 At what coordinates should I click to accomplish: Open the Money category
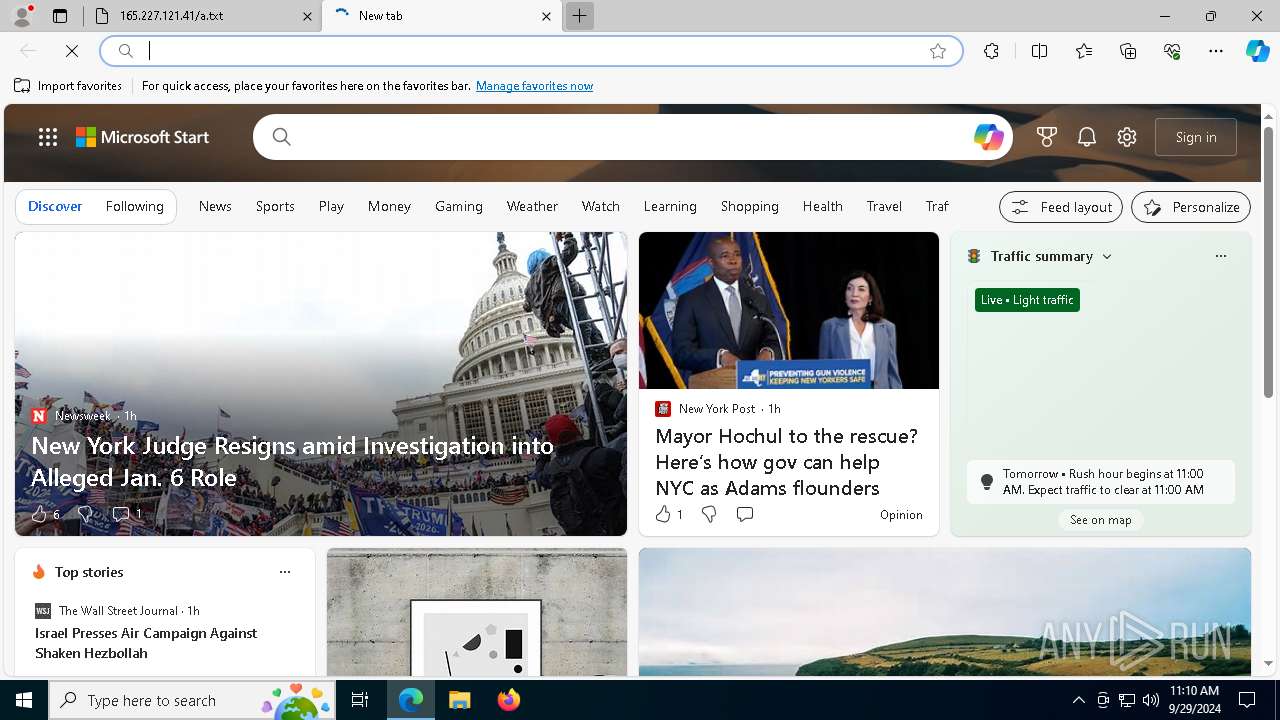[389, 206]
